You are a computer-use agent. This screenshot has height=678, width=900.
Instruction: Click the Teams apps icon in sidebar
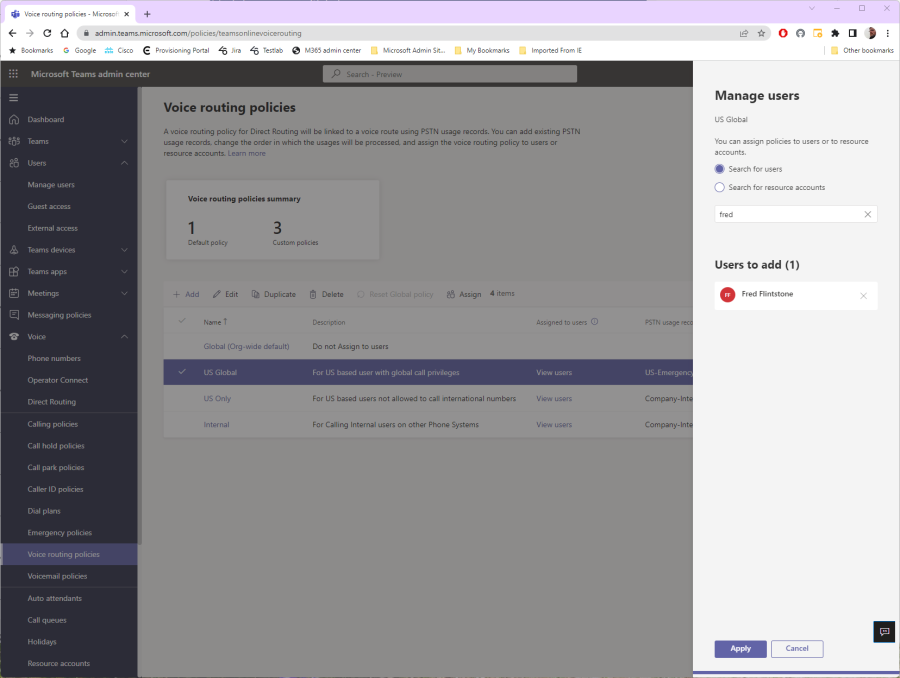(14, 272)
